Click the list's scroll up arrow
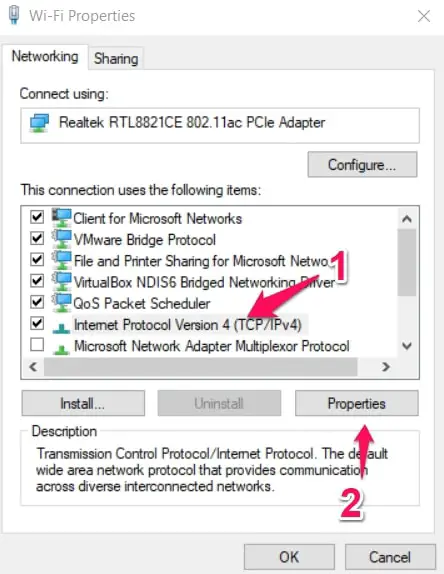 407,219
